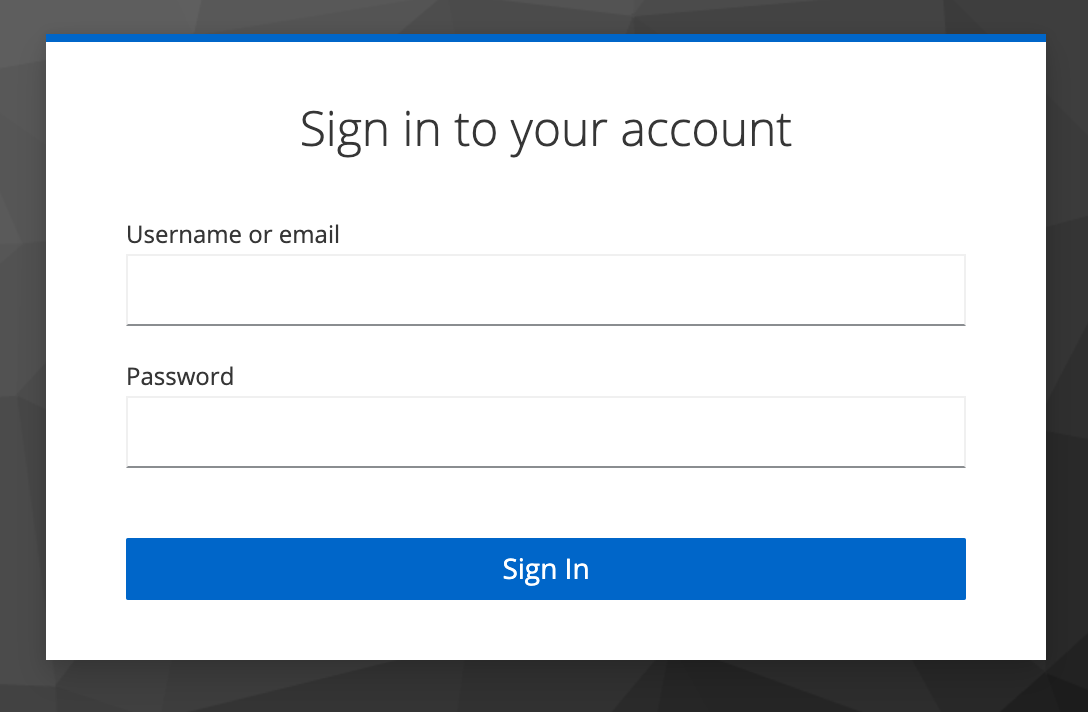Click the dark polygon background outside the card

(x=22, y=347)
